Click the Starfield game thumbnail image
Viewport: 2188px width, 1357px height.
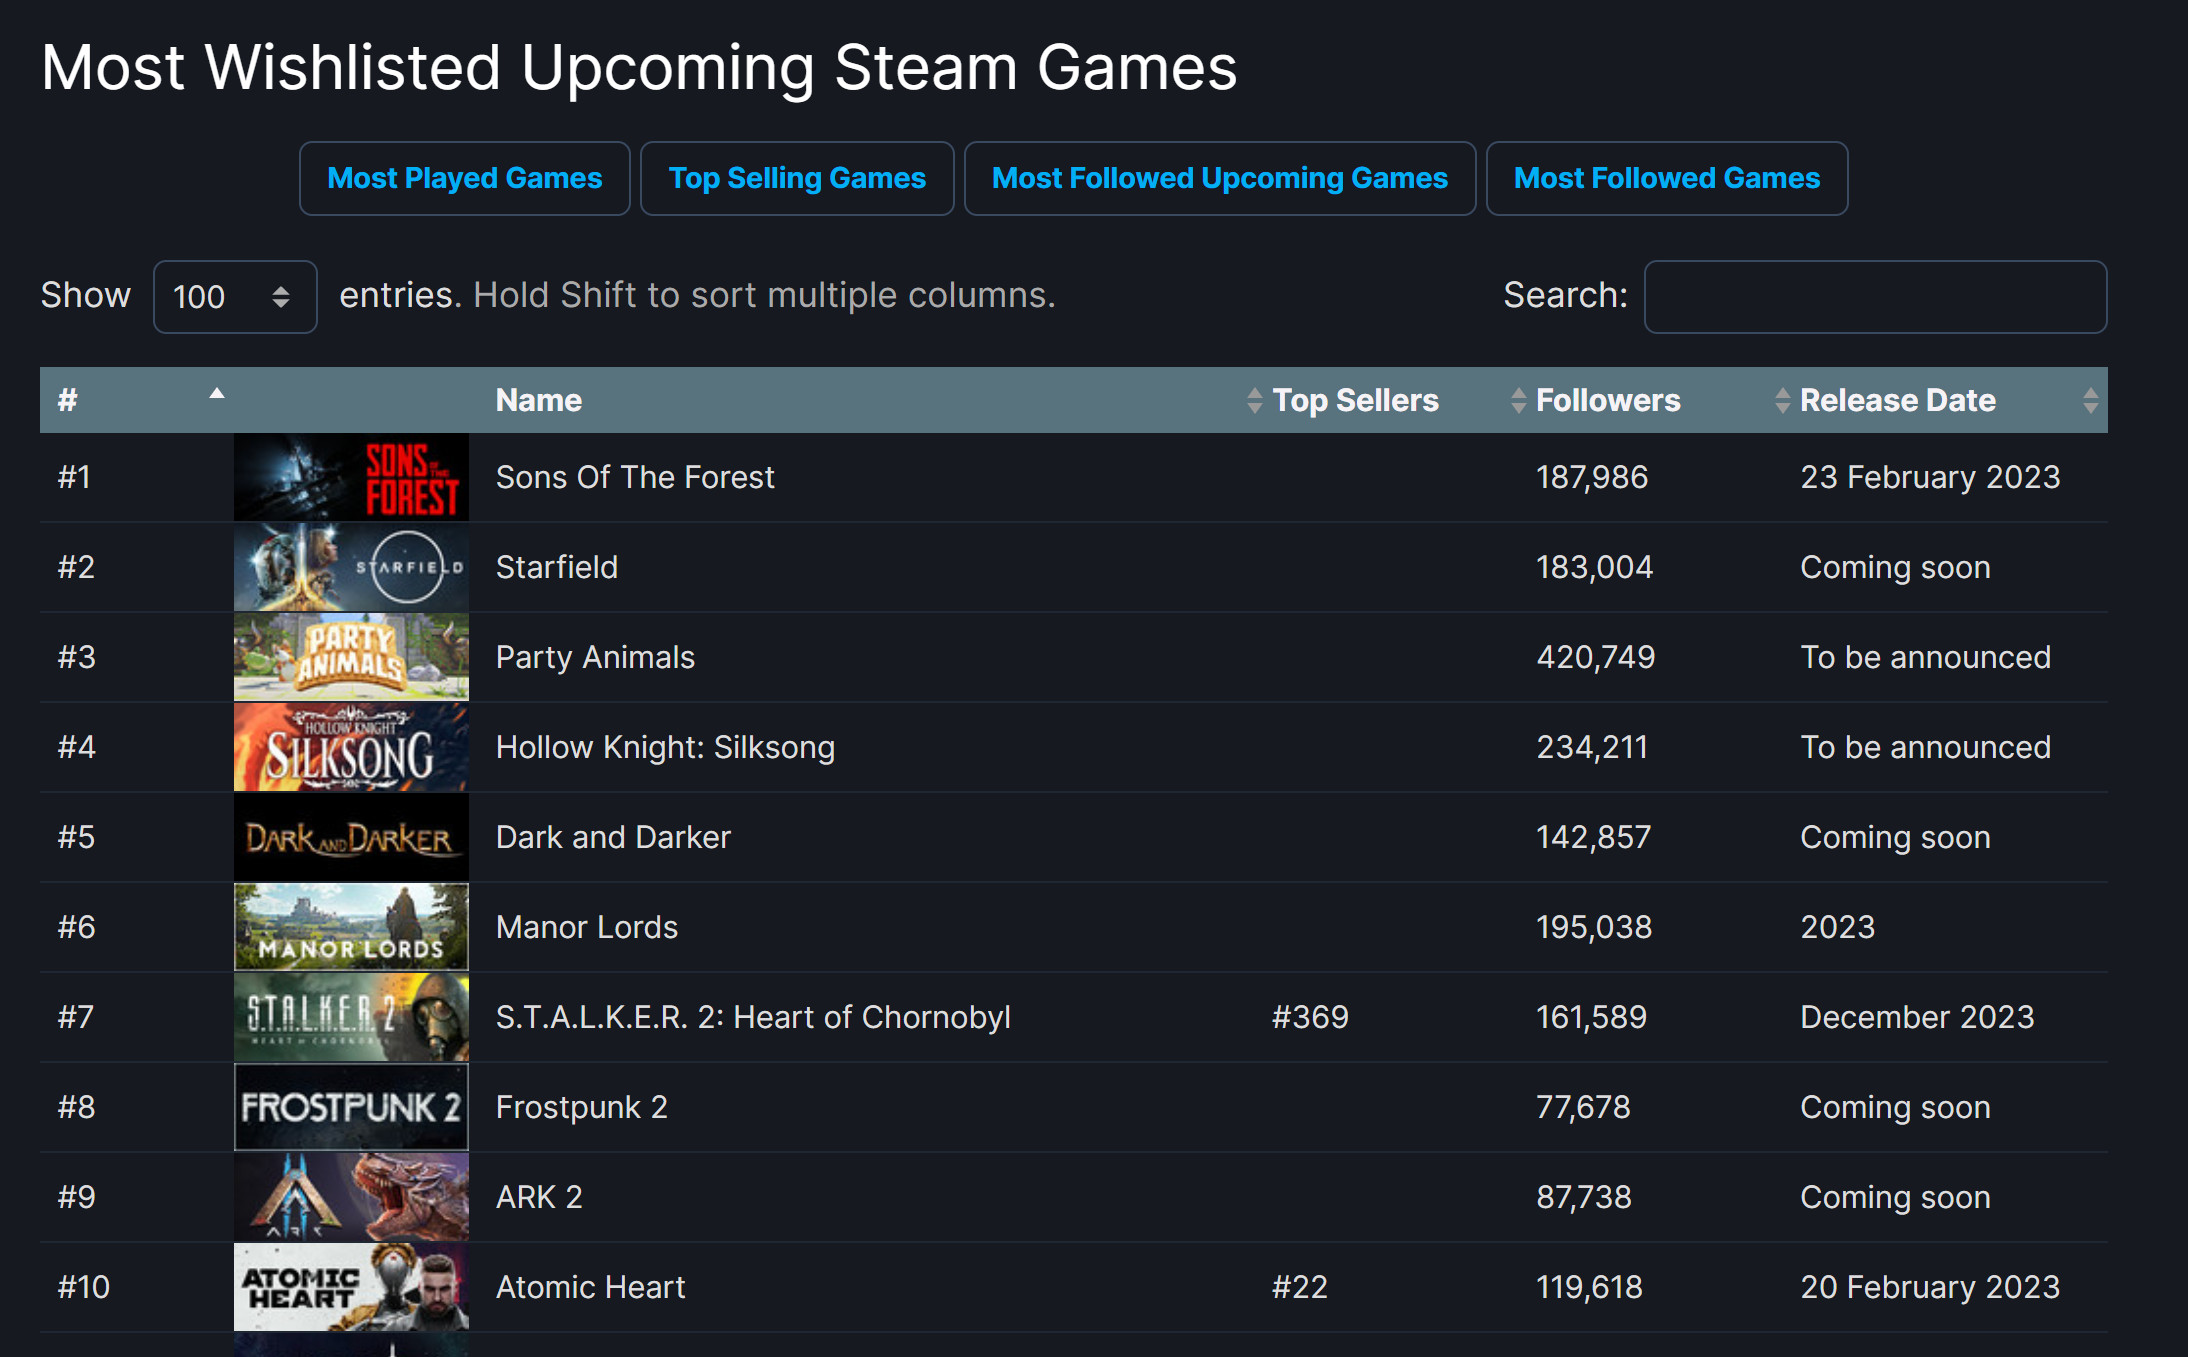(x=351, y=567)
